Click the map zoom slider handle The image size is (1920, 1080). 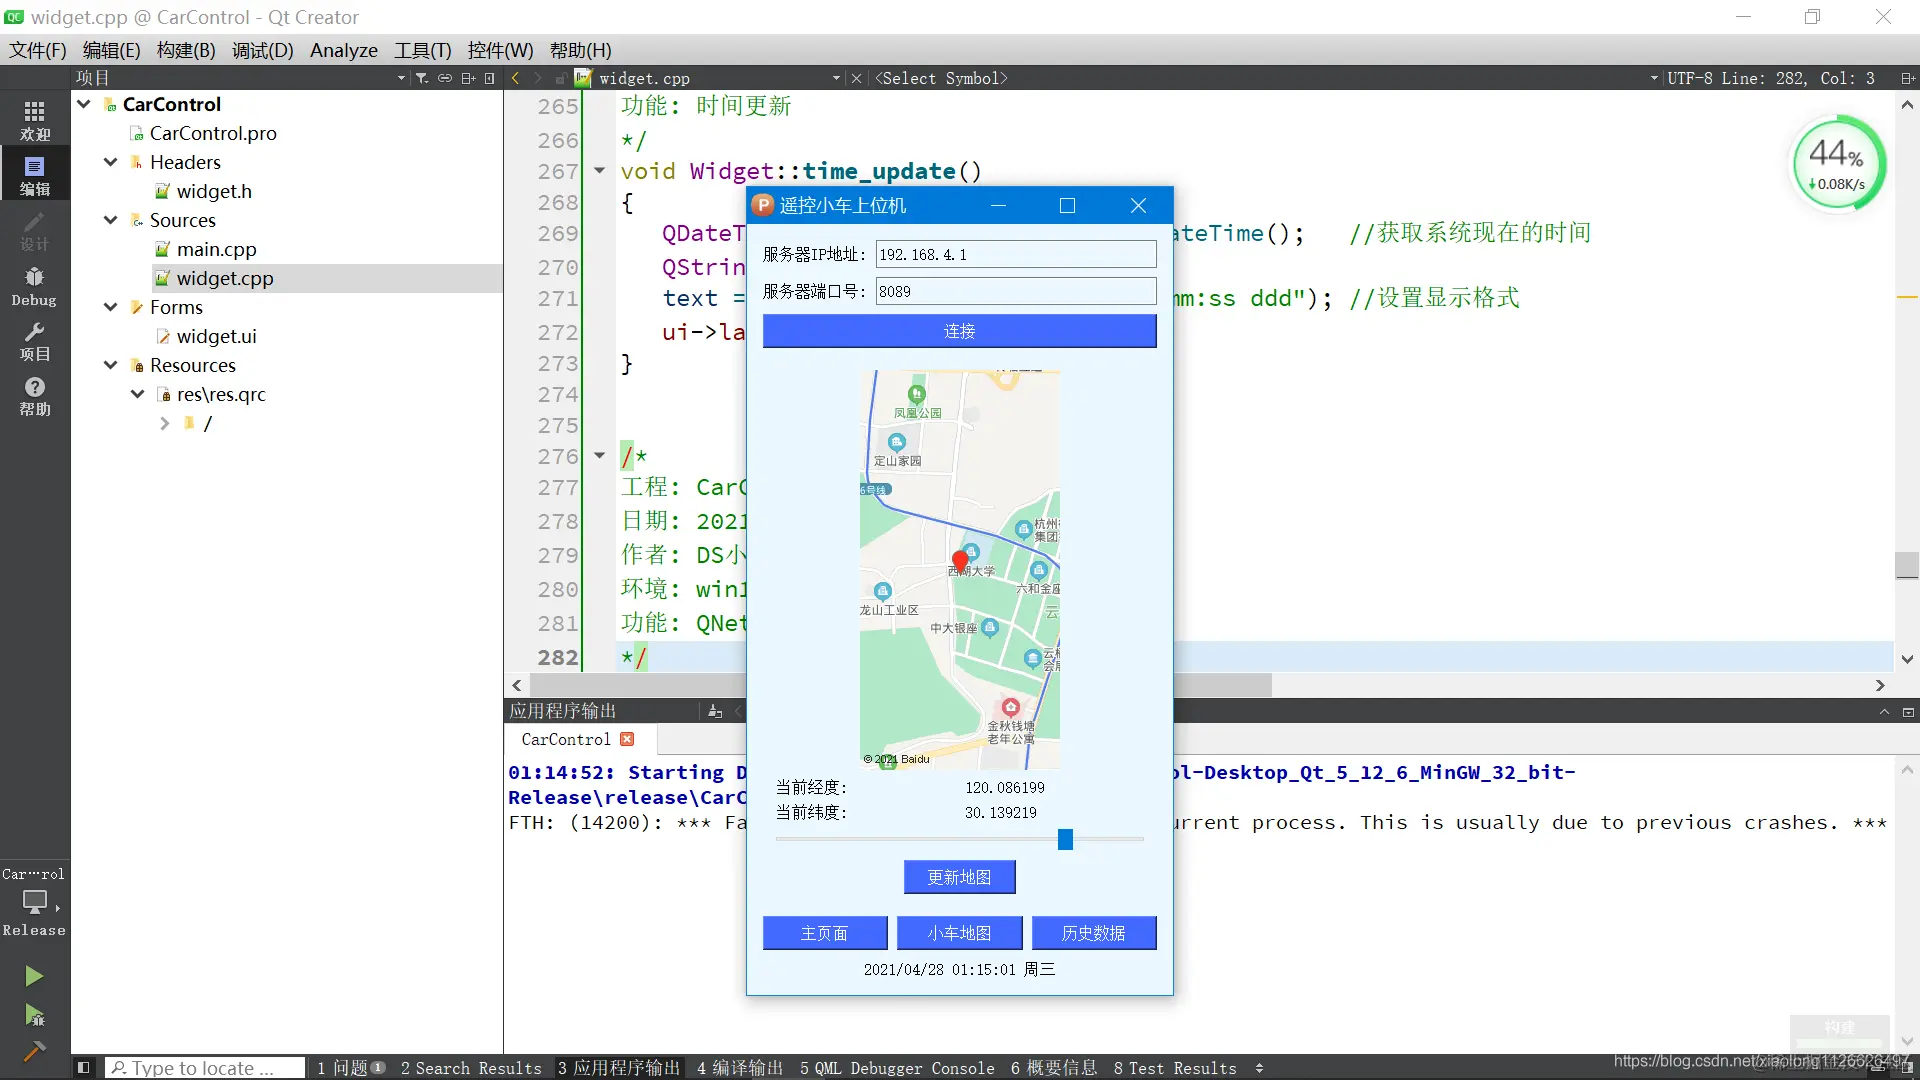(1065, 839)
